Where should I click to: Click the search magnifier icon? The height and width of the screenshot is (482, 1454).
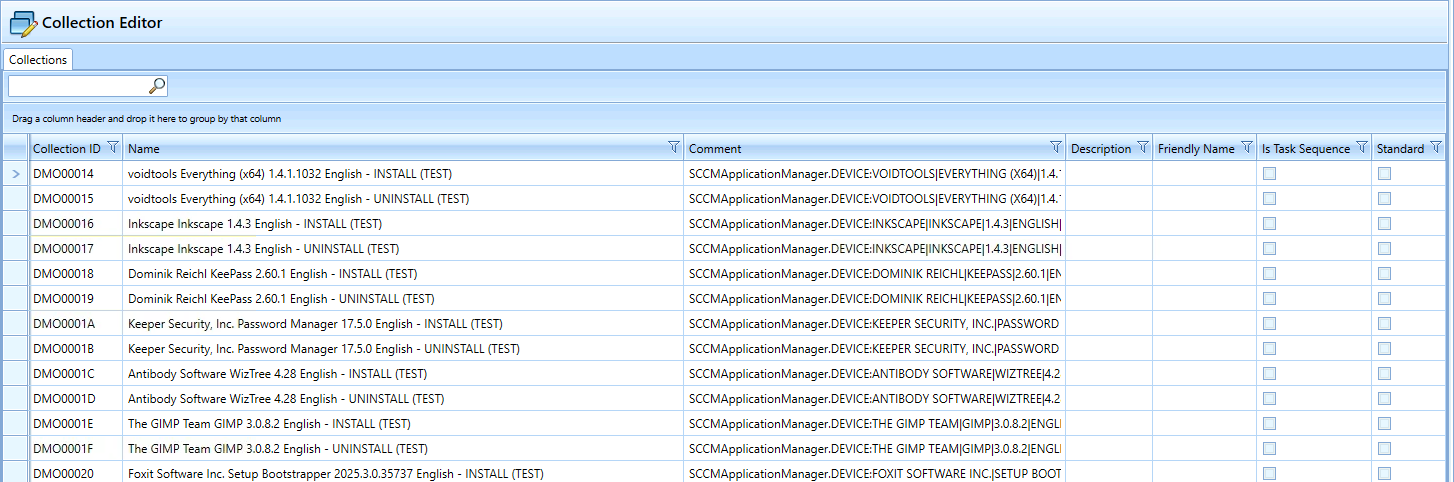156,86
